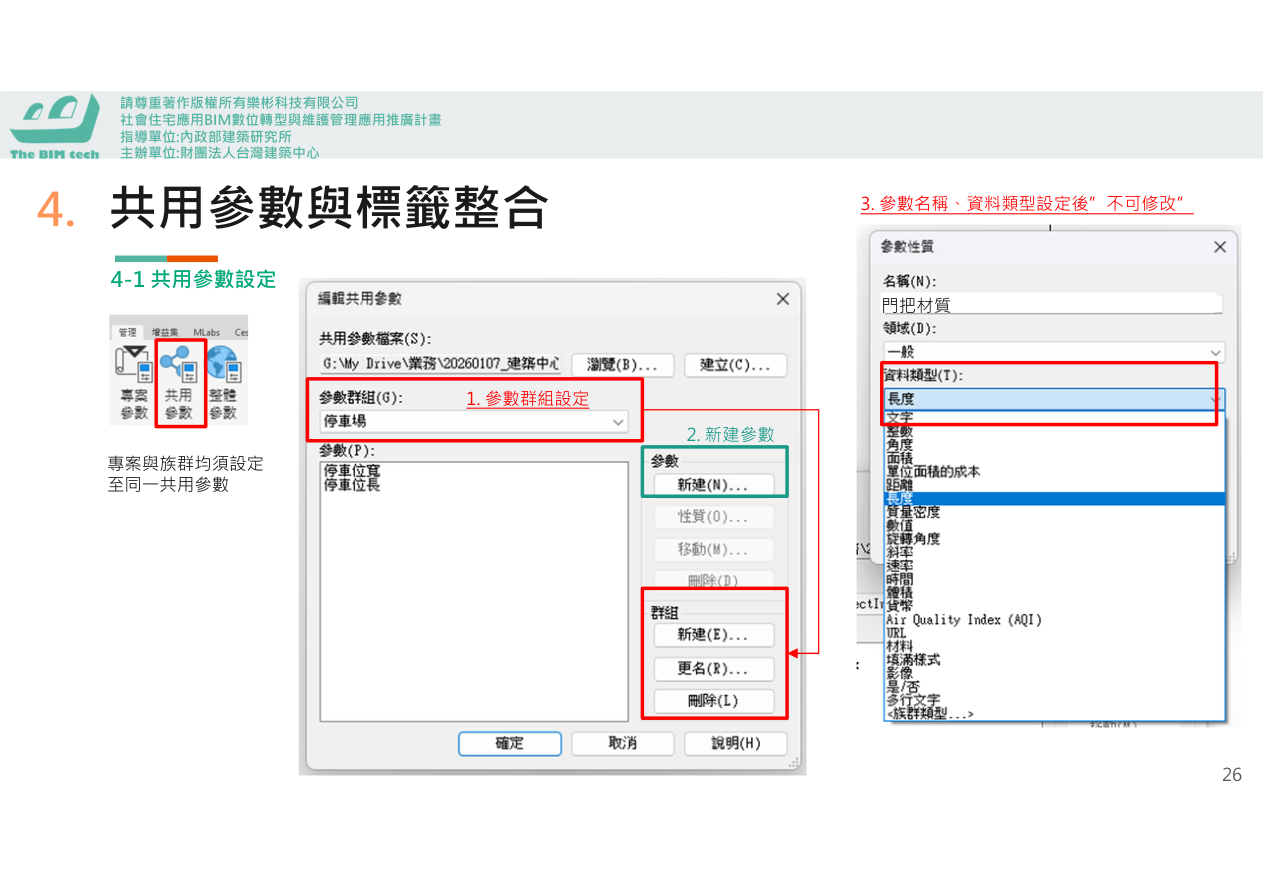The height and width of the screenshot is (893, 1263).
Task: Switch to the 增益集 ribbon tab
Action: point(165,332)
